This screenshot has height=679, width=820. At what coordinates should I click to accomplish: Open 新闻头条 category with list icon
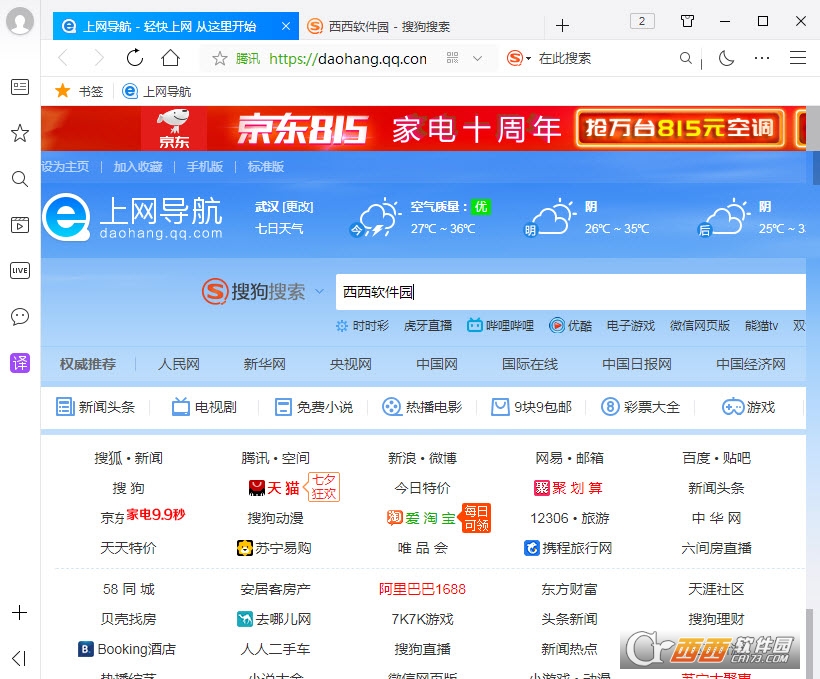(96, 406)
